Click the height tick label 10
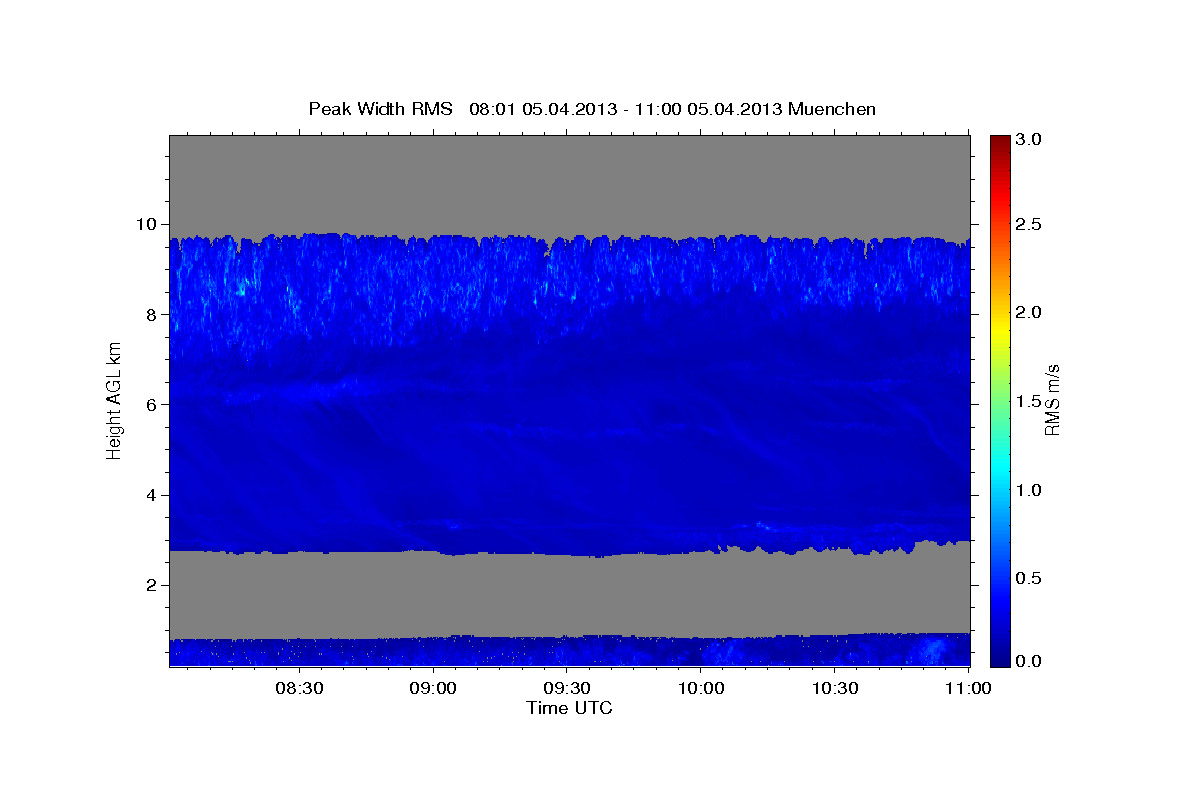Screen dimensions: 1200x800 tap(147, 224)
